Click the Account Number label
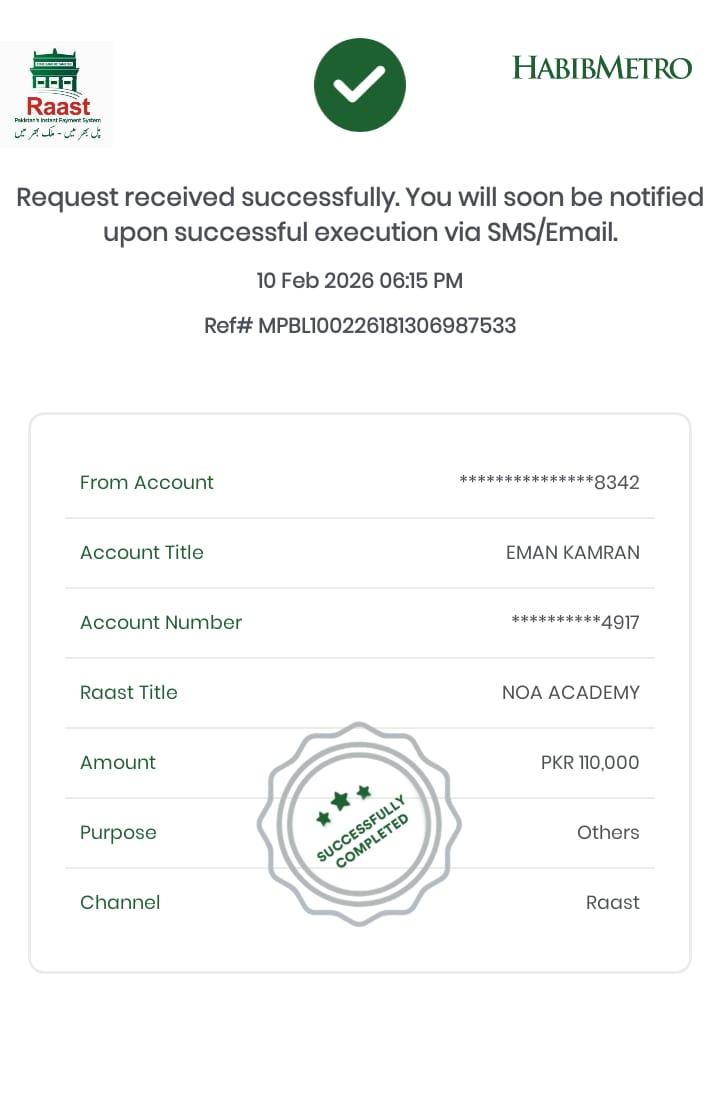The image size is (720, 1102). click(x=161, y=623)
